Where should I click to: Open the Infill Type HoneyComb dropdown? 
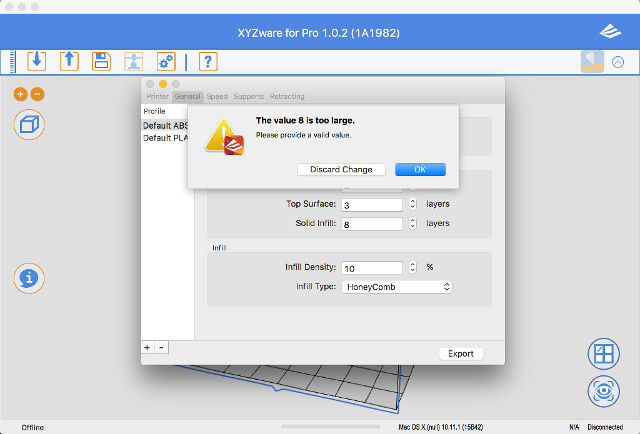coord(397,287)
